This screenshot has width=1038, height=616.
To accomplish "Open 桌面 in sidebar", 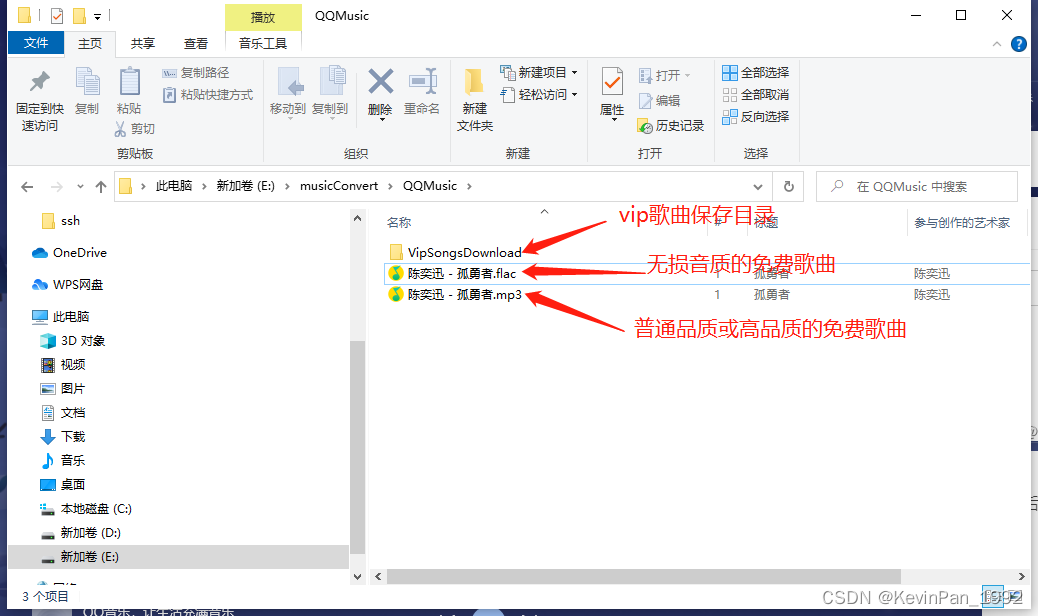I will pos(63,484).
